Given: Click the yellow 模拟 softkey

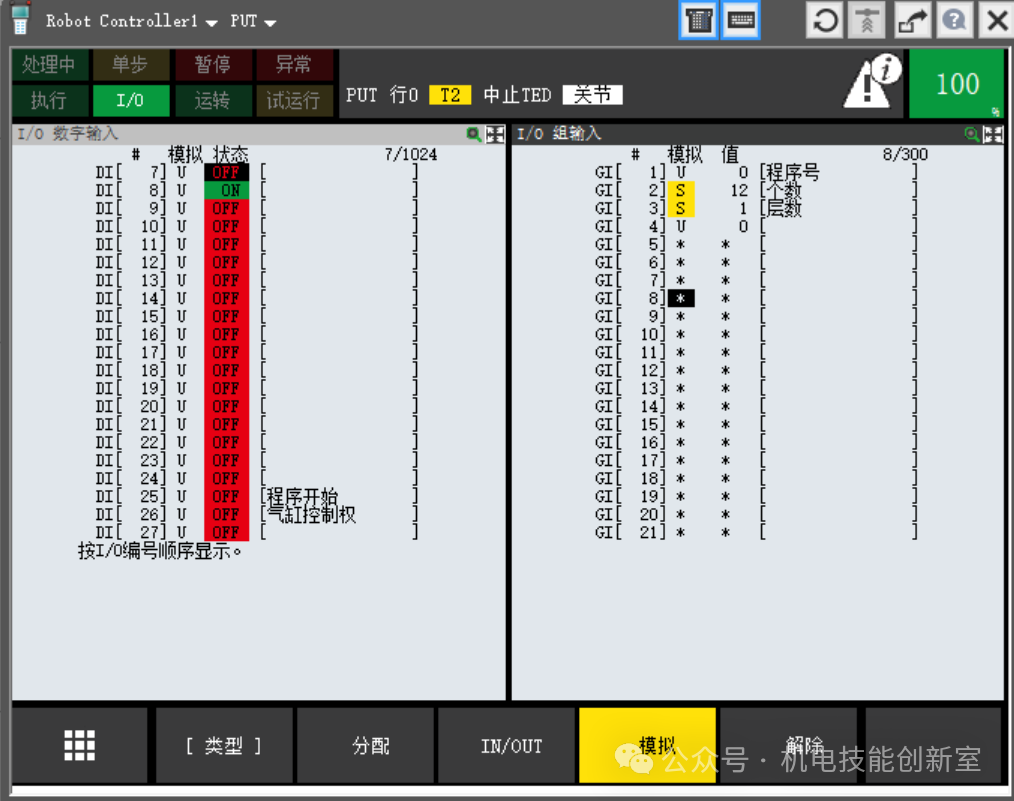Looking at the screenshot, I should (647, 745).
